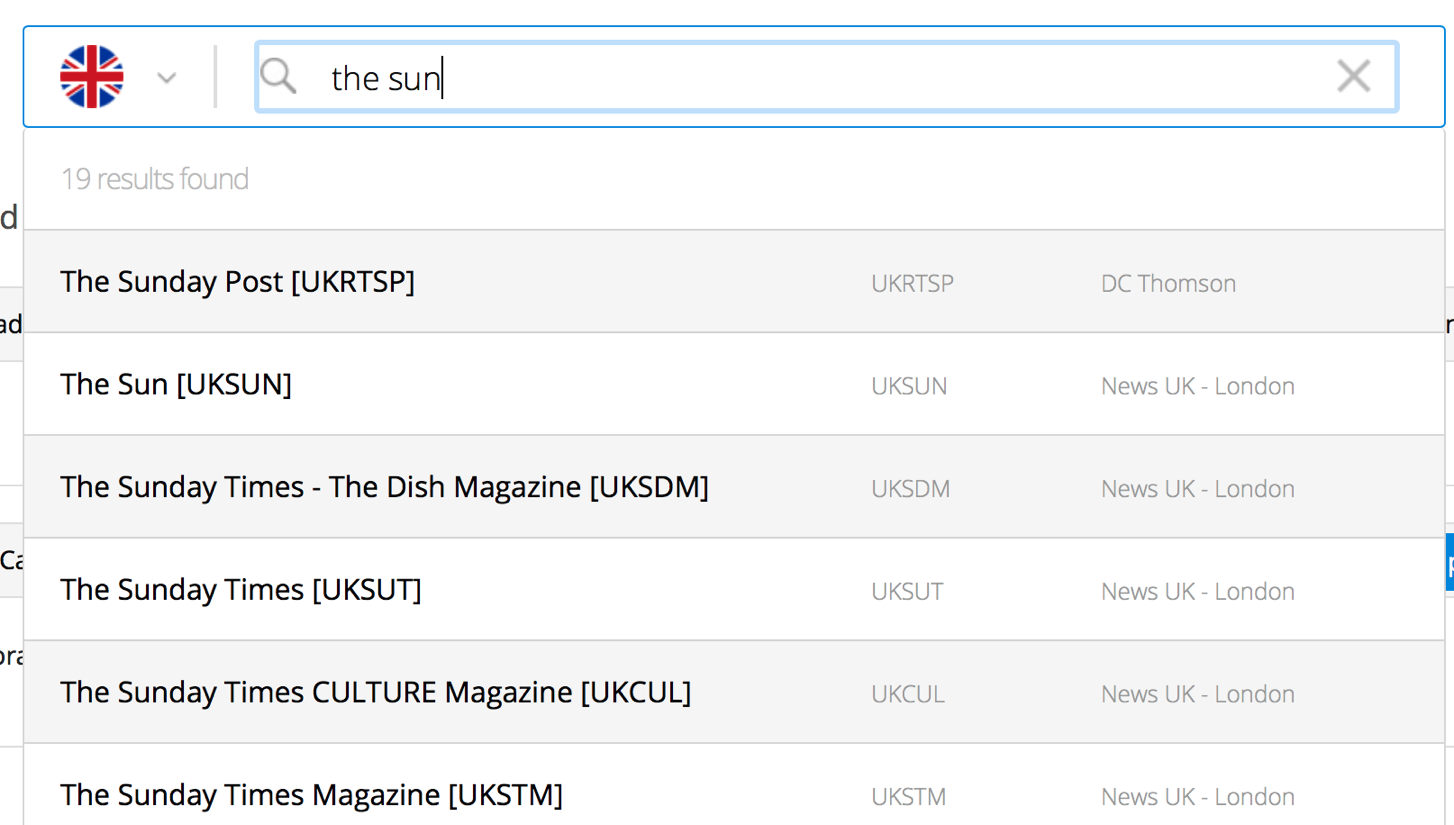Screen dimensions: 1454x825
Task: Focus the search field containing 'the sun'
Action: (826, 76)
